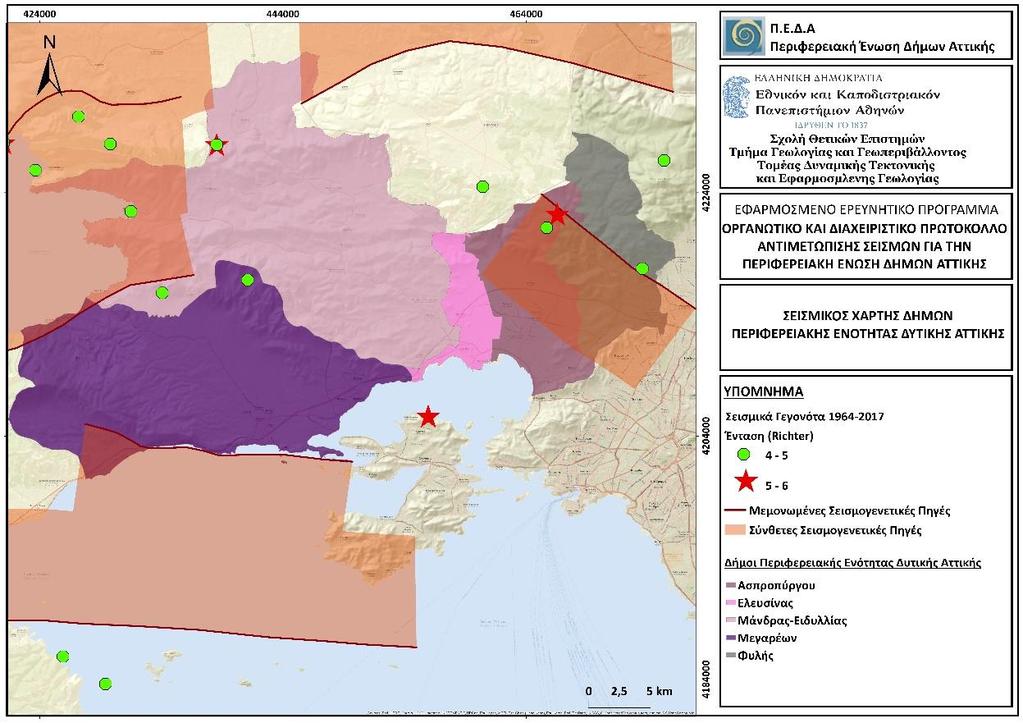Click the legend red star for 5 - 6
Image resolution: width=1023 pixels, height=723 pixels.
point(746,482)
